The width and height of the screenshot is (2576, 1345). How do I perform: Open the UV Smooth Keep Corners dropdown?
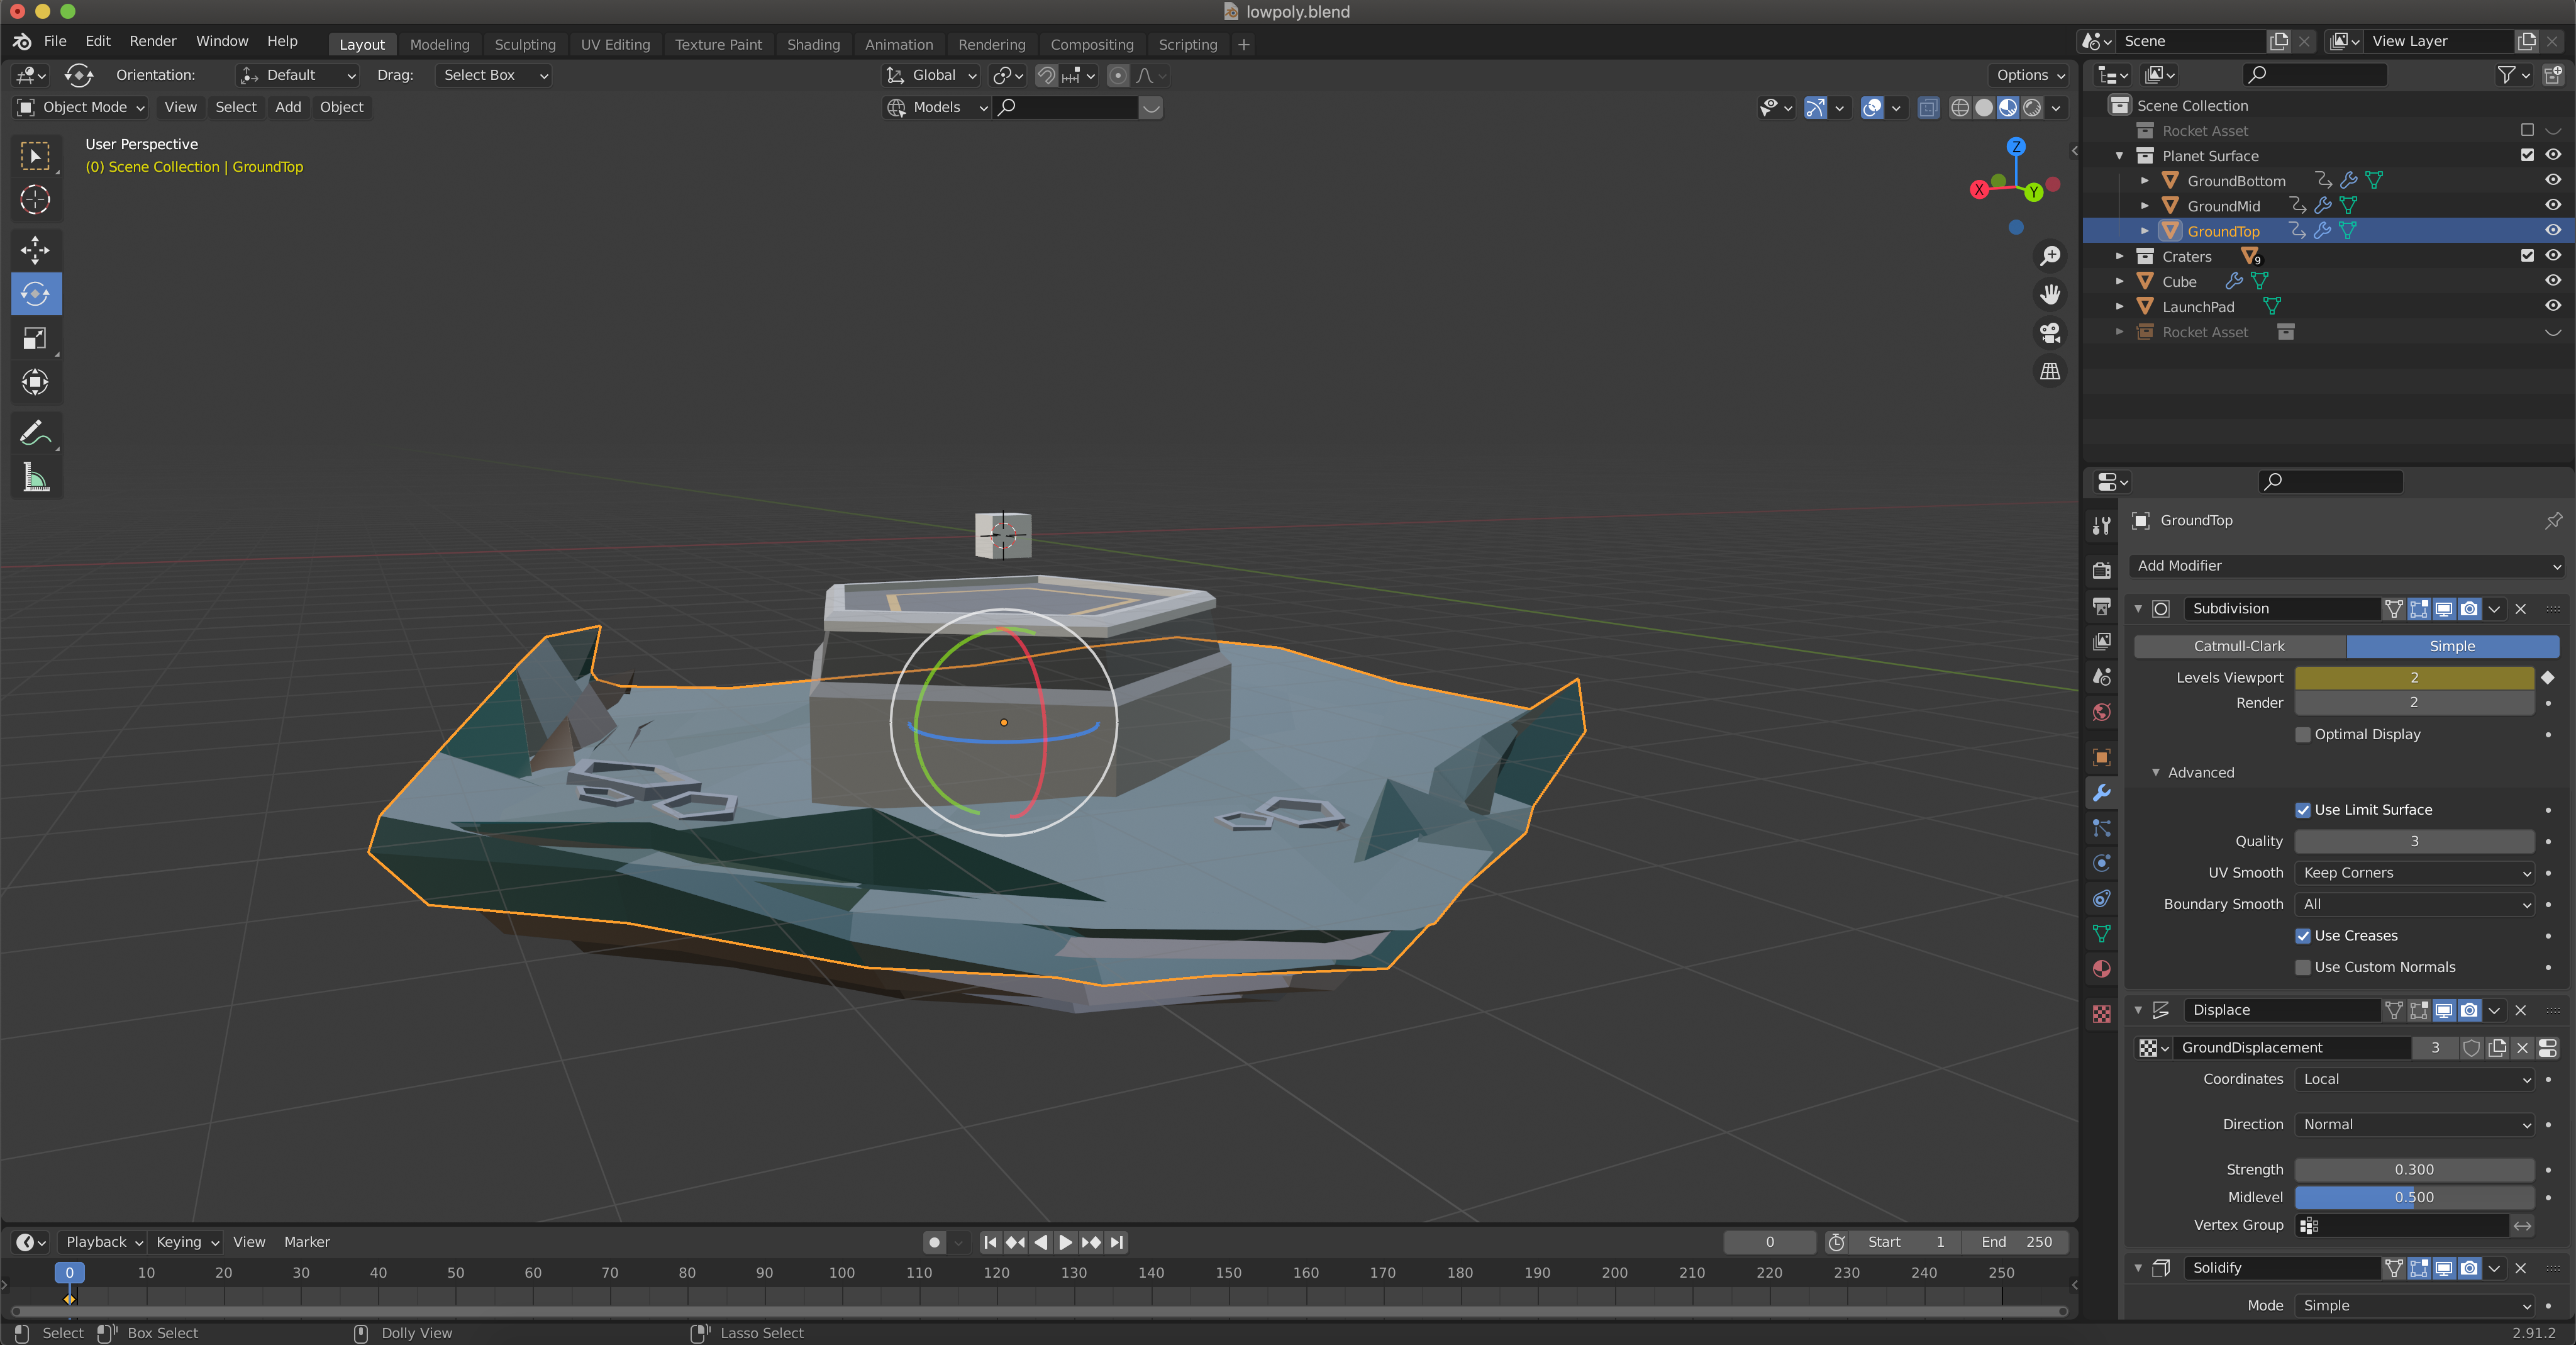[2414, 873]
